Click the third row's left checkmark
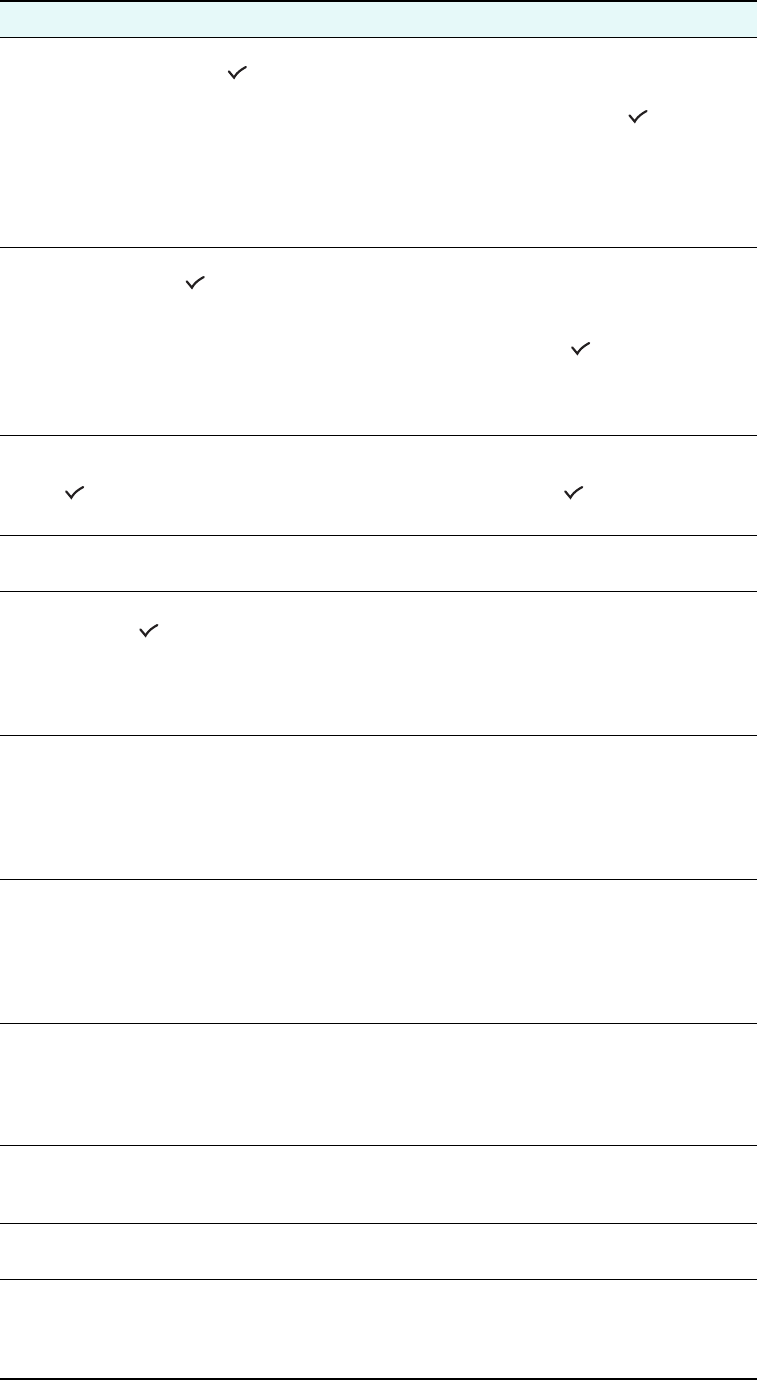The height and width of the screenshot is (1380, 757). coord(71,493)
